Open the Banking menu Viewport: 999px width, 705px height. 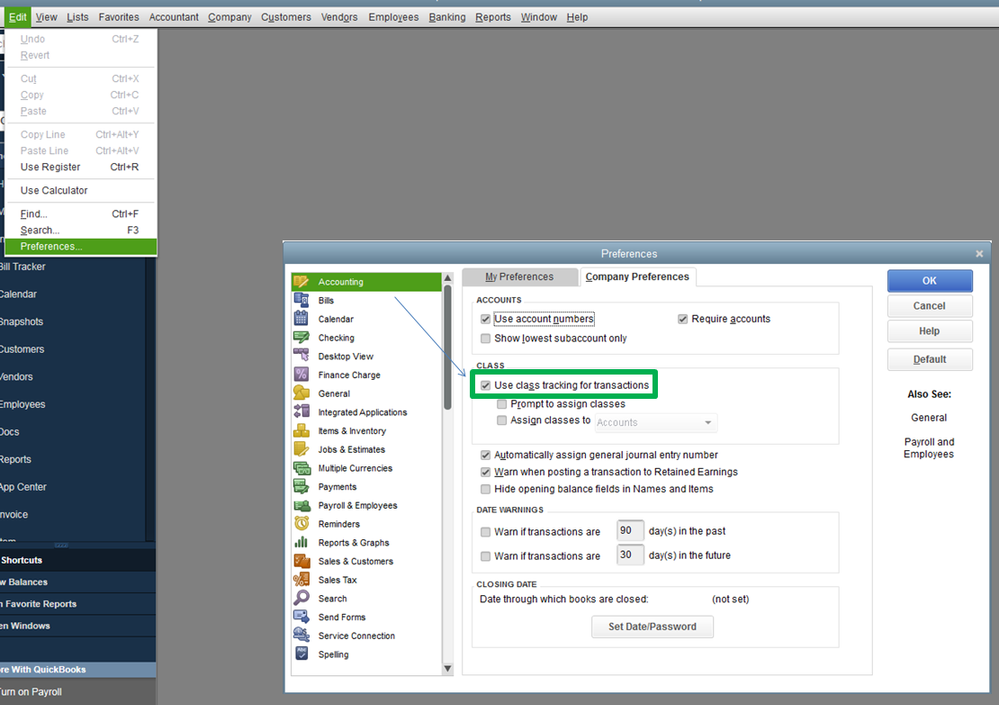447,17
